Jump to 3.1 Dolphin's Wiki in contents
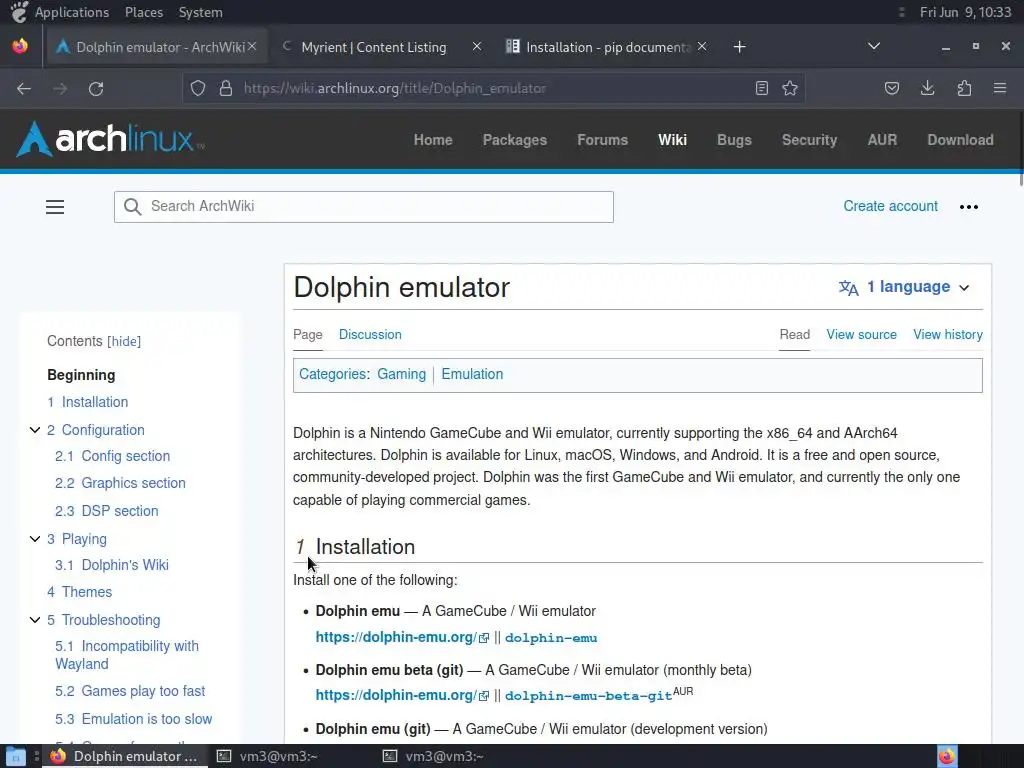This screenshot has width=1024, height=768. (x=112, y=565)
